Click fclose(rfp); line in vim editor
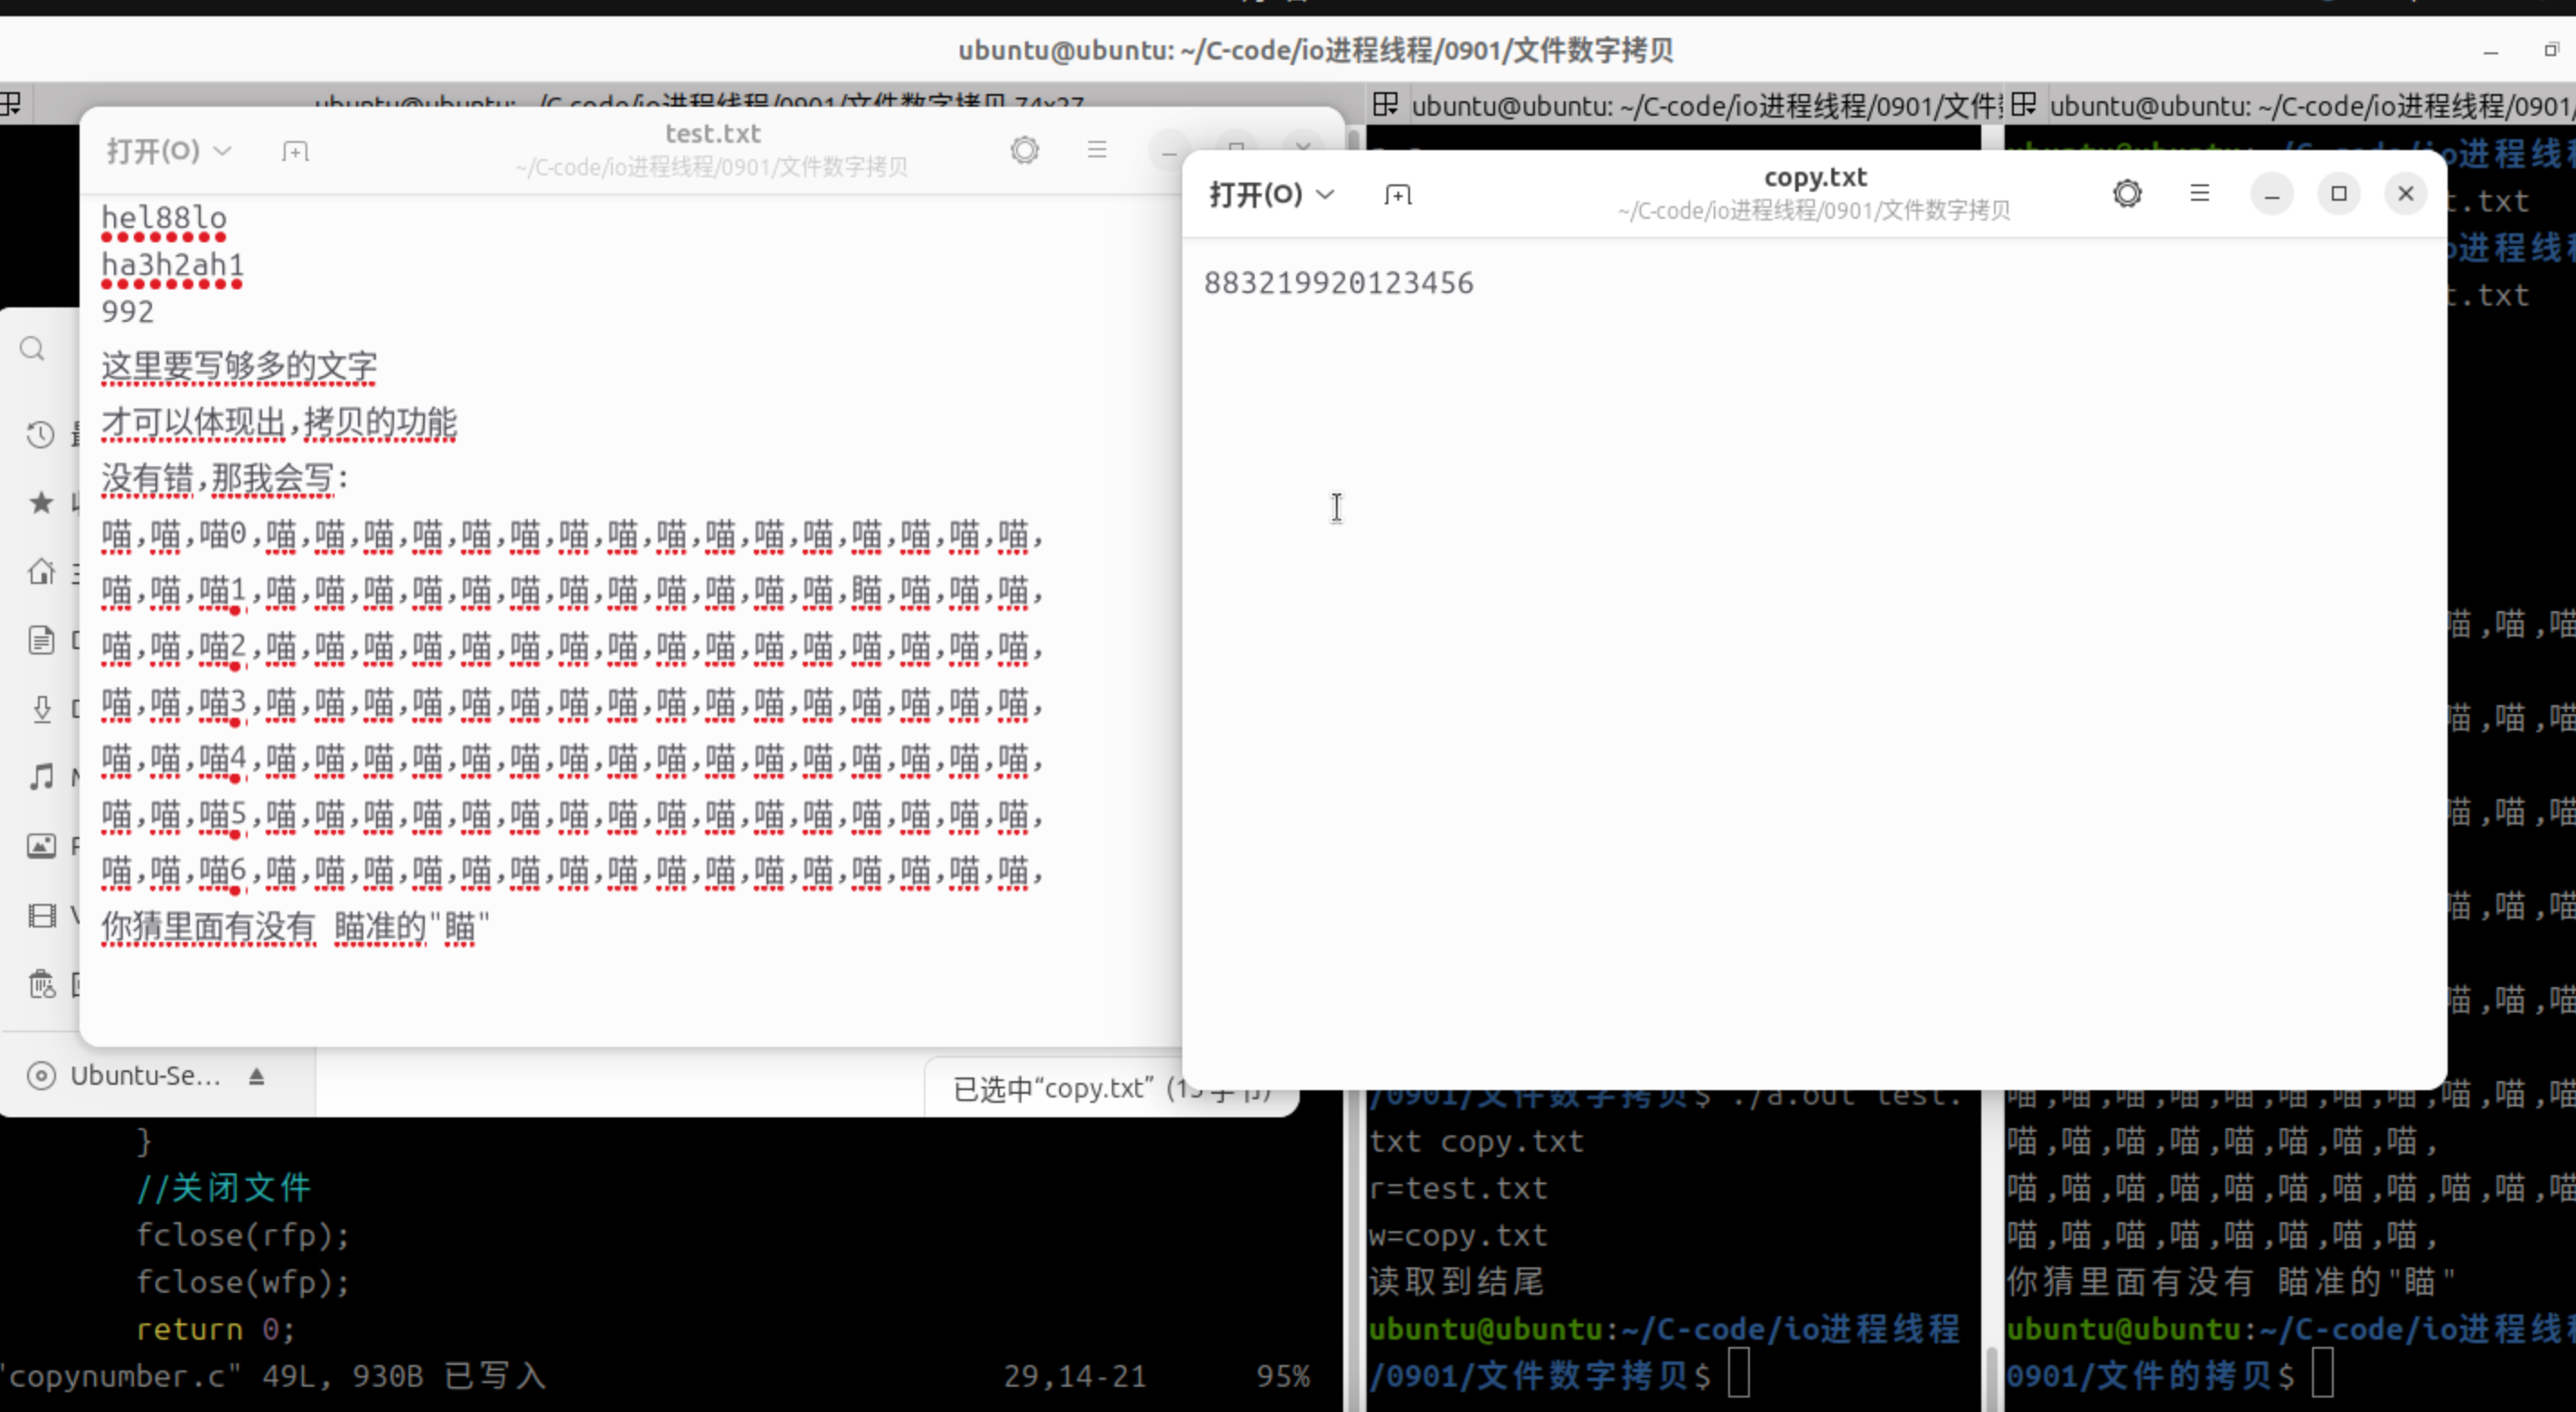This screenshot has height=1412, width=2576. [x=243, y=1235]
